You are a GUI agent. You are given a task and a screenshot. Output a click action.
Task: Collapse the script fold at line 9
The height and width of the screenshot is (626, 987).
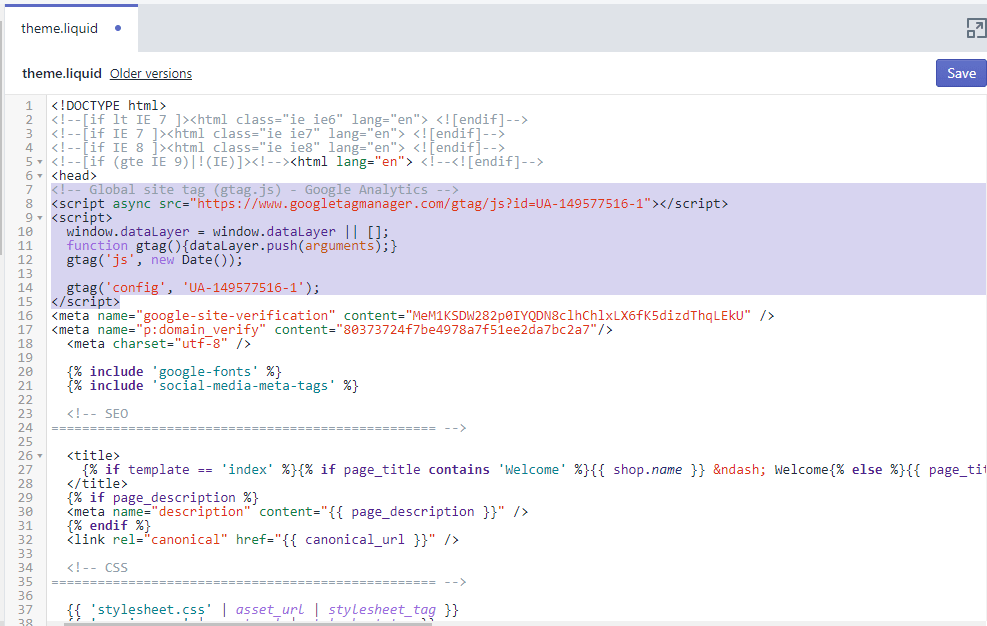(40, 218)
